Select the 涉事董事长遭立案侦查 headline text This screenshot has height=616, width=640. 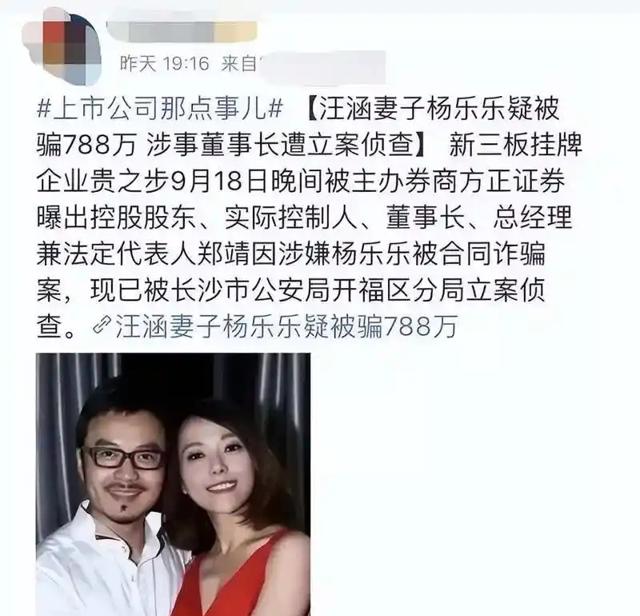pyautogui.click(x=280, y=146)
